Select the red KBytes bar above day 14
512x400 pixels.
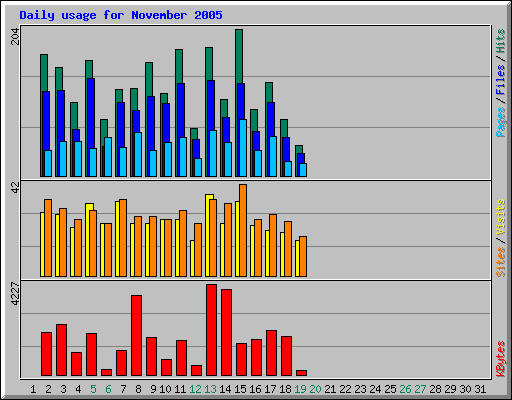tap(226, 333)
